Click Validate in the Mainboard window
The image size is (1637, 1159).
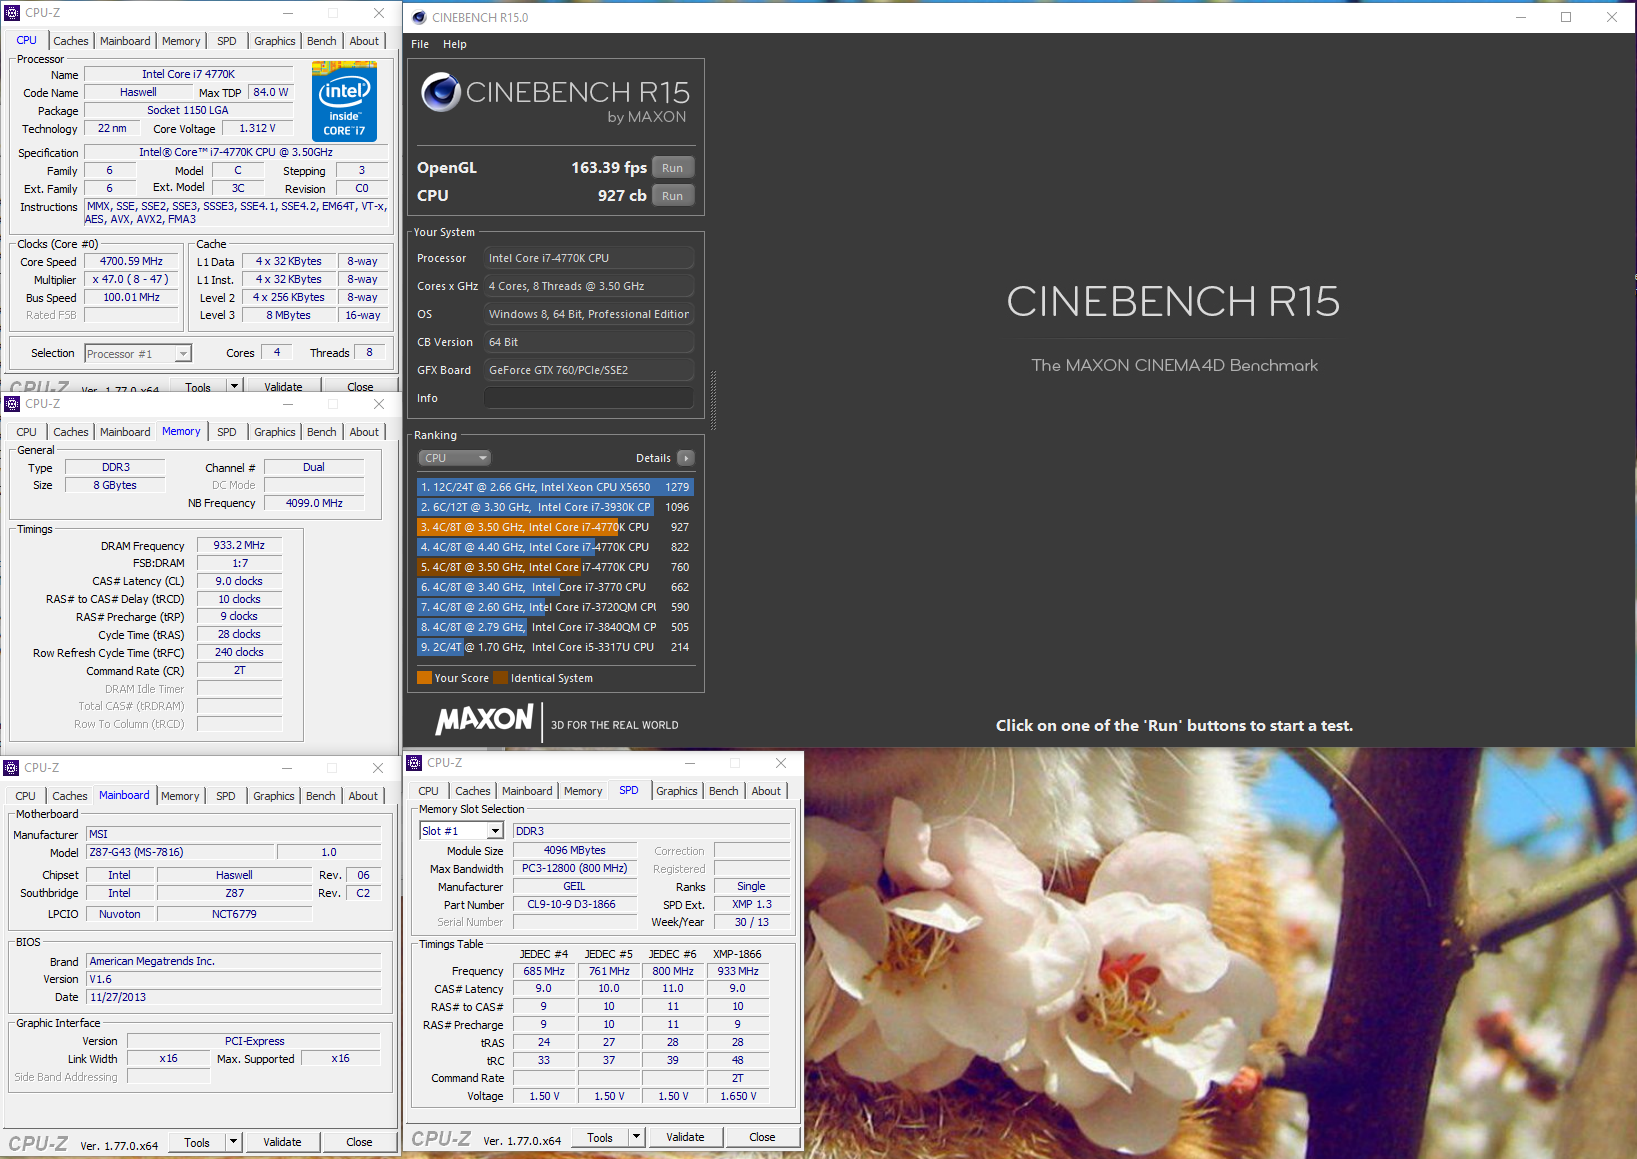[283, 1142]
